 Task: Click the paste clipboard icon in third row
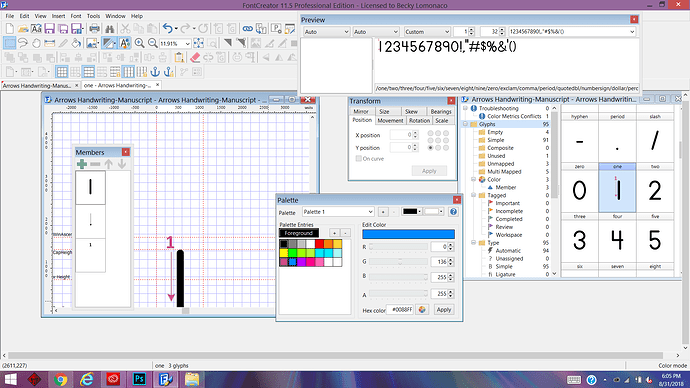point(179,58)
